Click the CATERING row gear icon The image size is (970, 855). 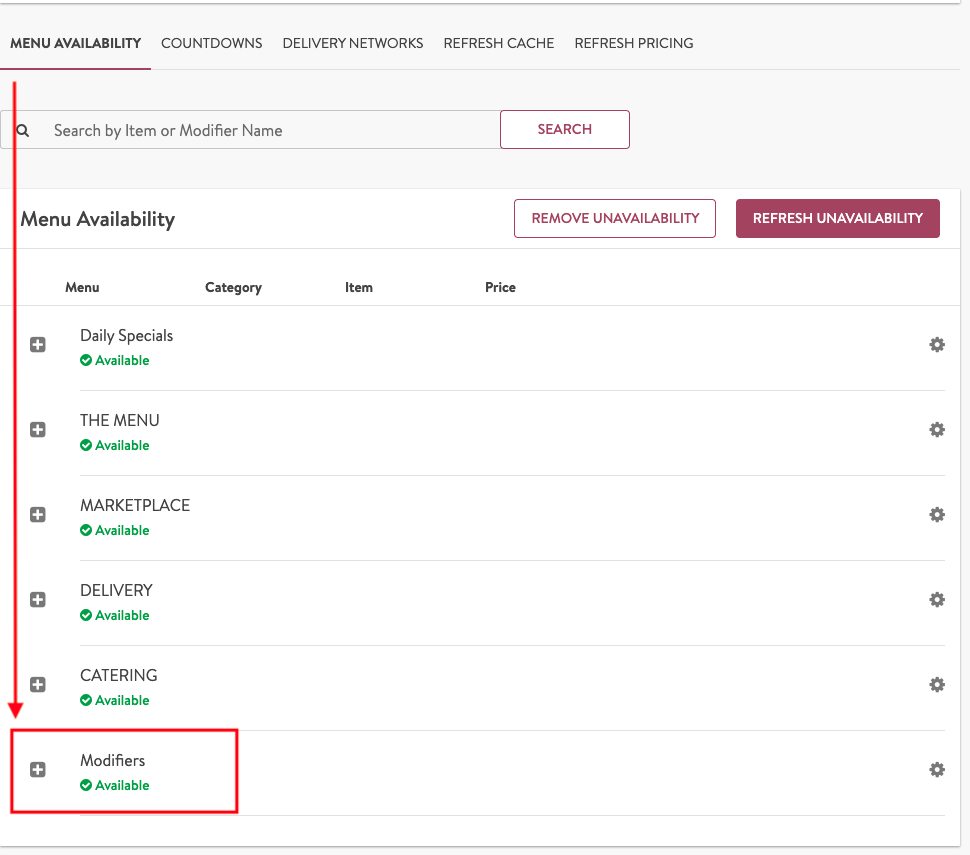point(937,685)
